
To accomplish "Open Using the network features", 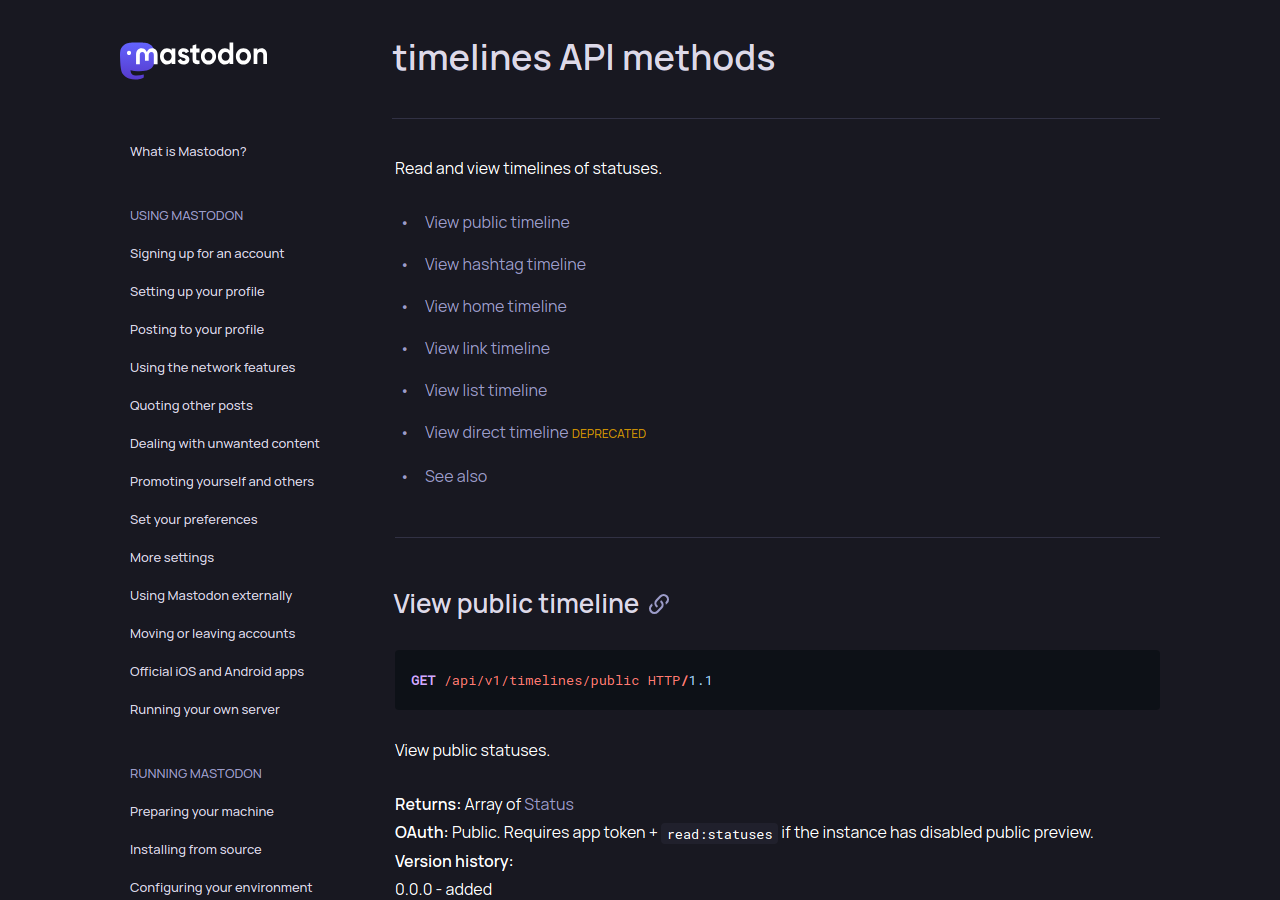I will (x=213, y=368).
